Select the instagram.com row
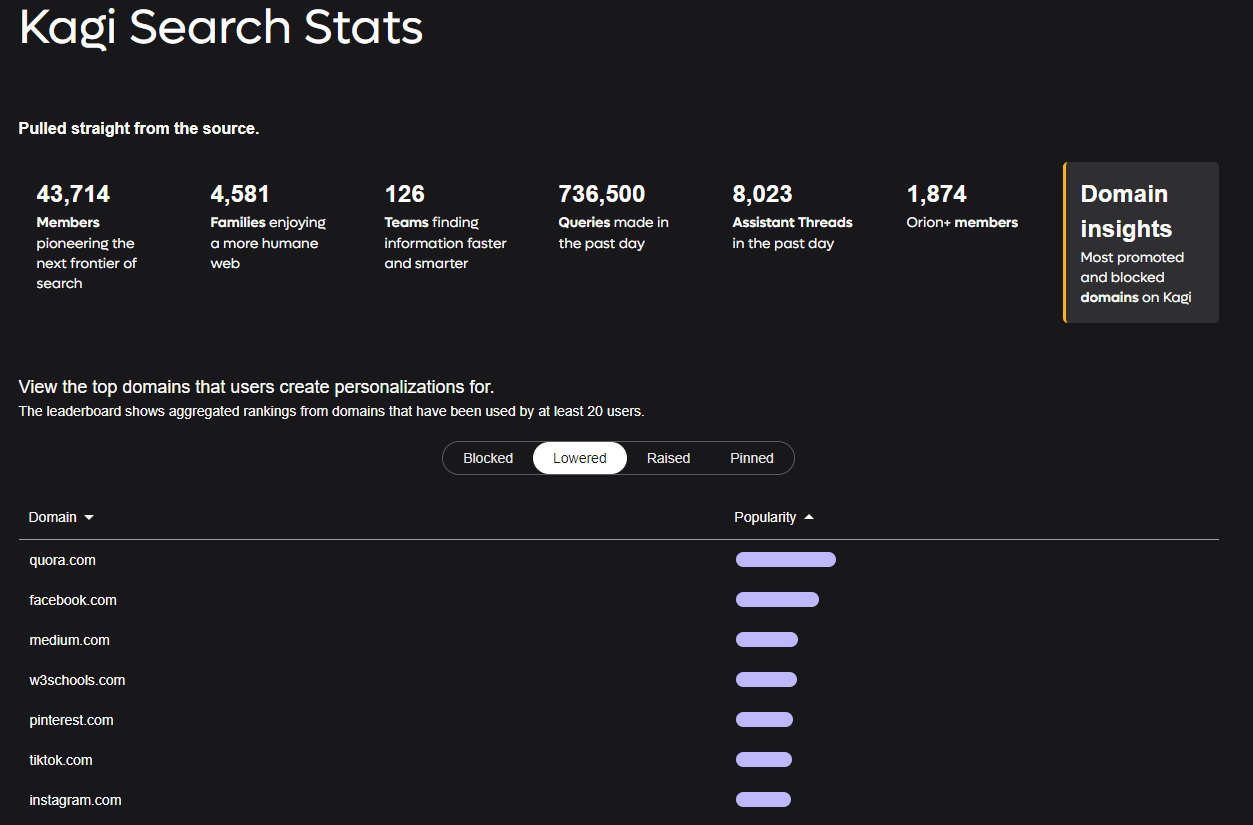 (x=619, y=800)
